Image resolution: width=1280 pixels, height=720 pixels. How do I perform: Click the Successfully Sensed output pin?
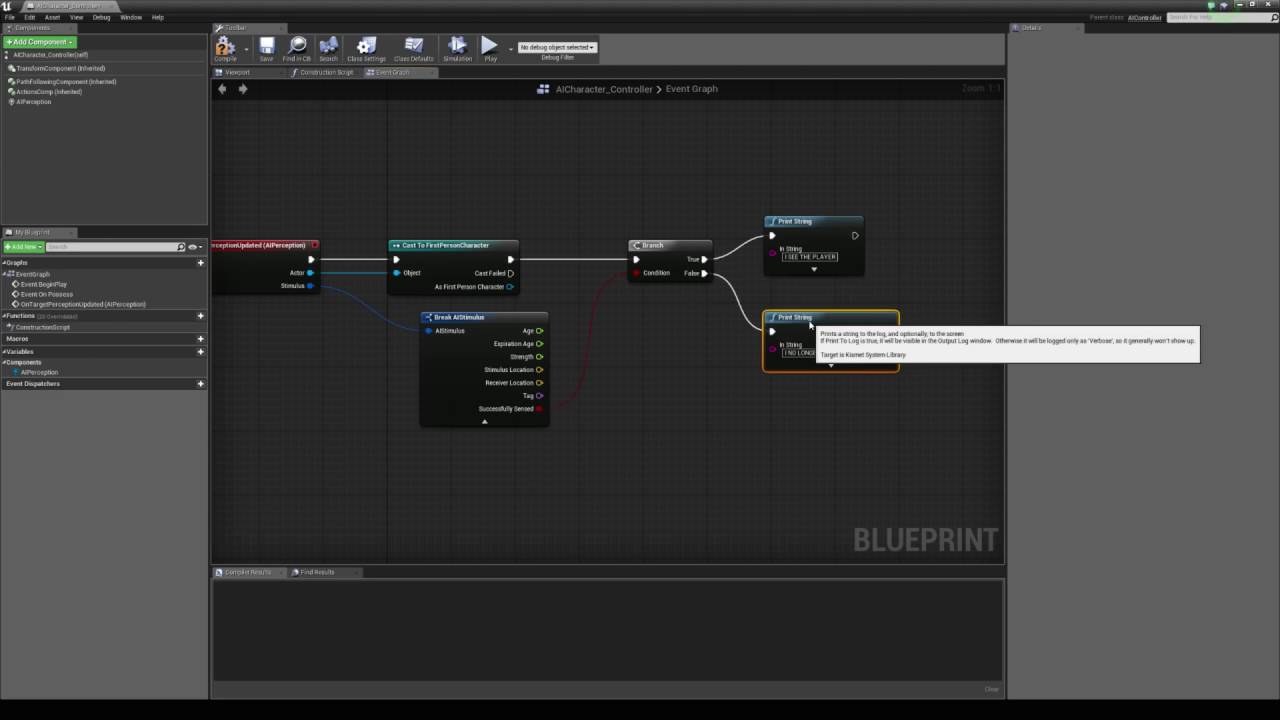click(539, 409)
